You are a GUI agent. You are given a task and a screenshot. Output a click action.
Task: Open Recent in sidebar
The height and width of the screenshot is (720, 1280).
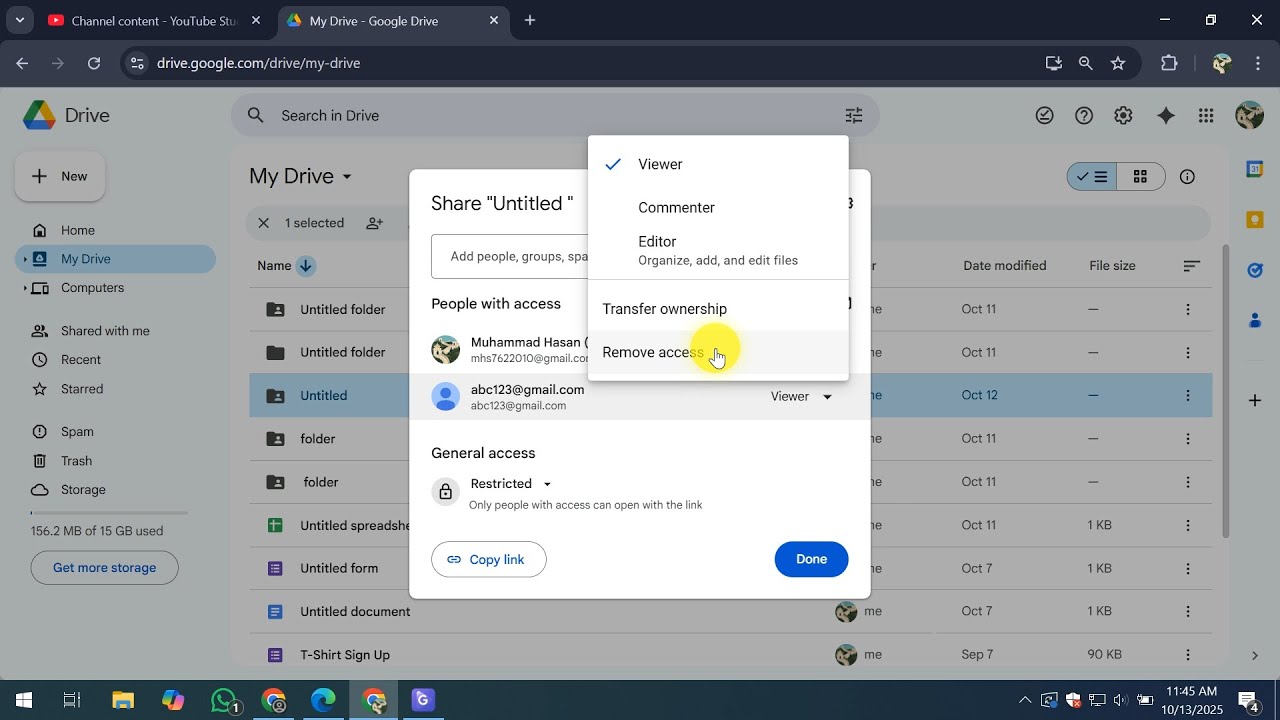[x=115, y=360]
